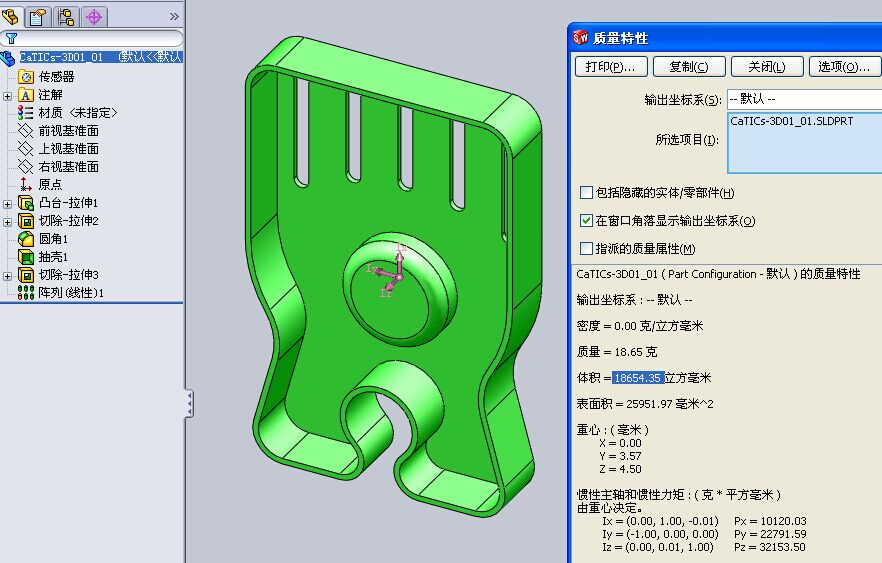Click the 打印(P)... button

coord(610,67)
